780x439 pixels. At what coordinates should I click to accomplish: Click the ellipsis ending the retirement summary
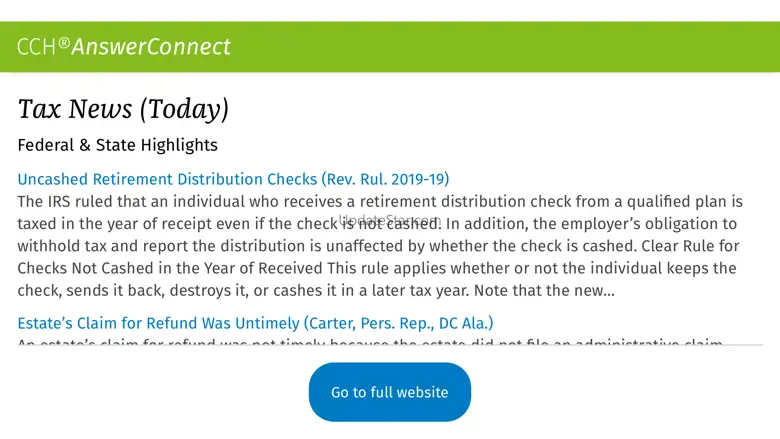[608, 291]
